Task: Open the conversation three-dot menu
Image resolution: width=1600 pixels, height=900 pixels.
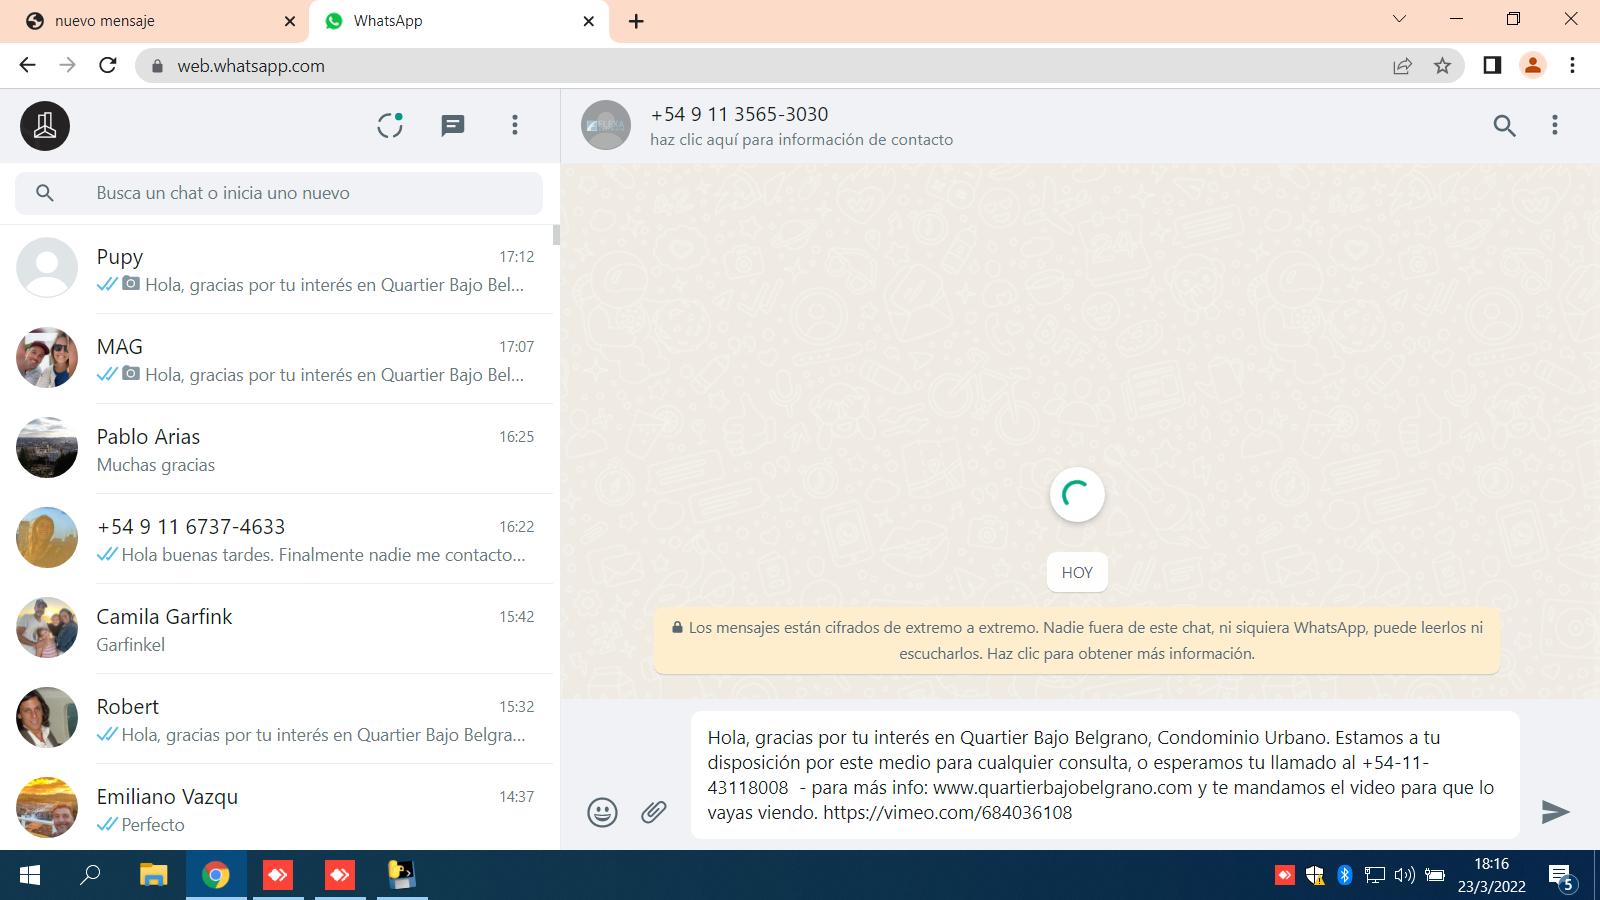Action: click(x=1554, y=125)
